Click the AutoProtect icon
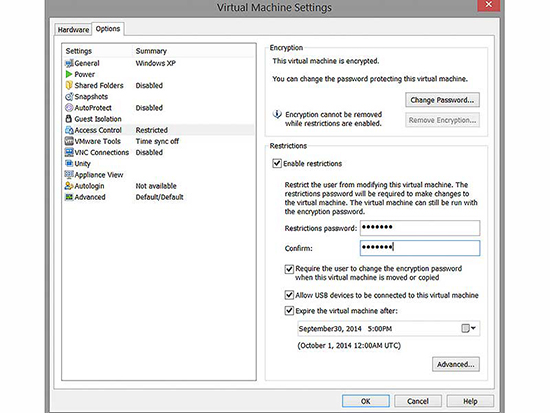 point(69,108)
